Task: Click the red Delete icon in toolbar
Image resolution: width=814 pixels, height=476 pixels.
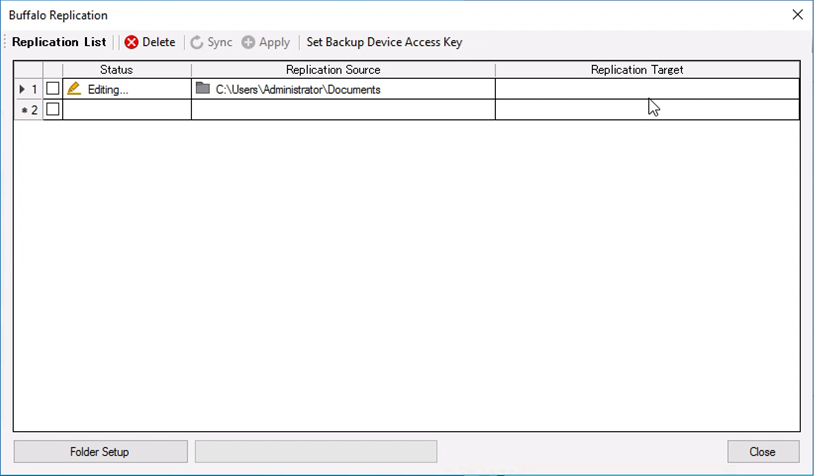Action: [x=131, y=42]
